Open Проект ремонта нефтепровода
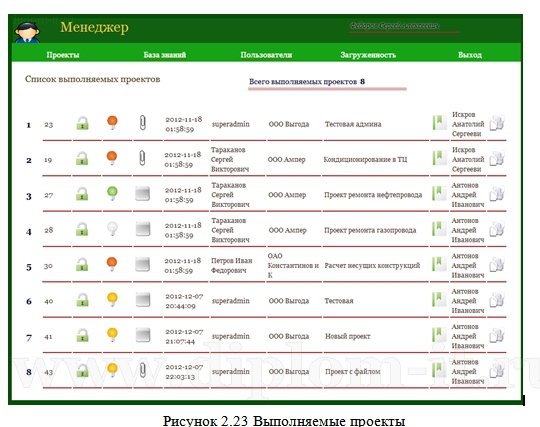 click(x=373, y=195)
